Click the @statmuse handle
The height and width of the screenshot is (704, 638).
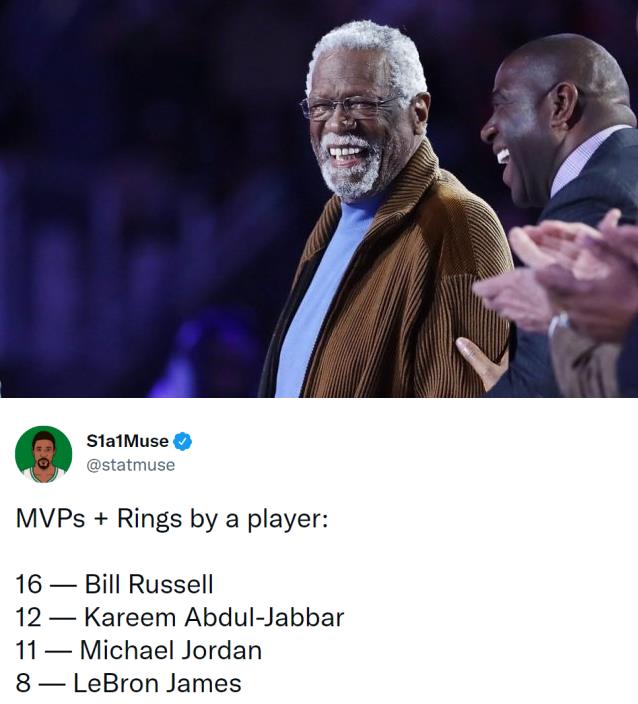pos(132,465)
